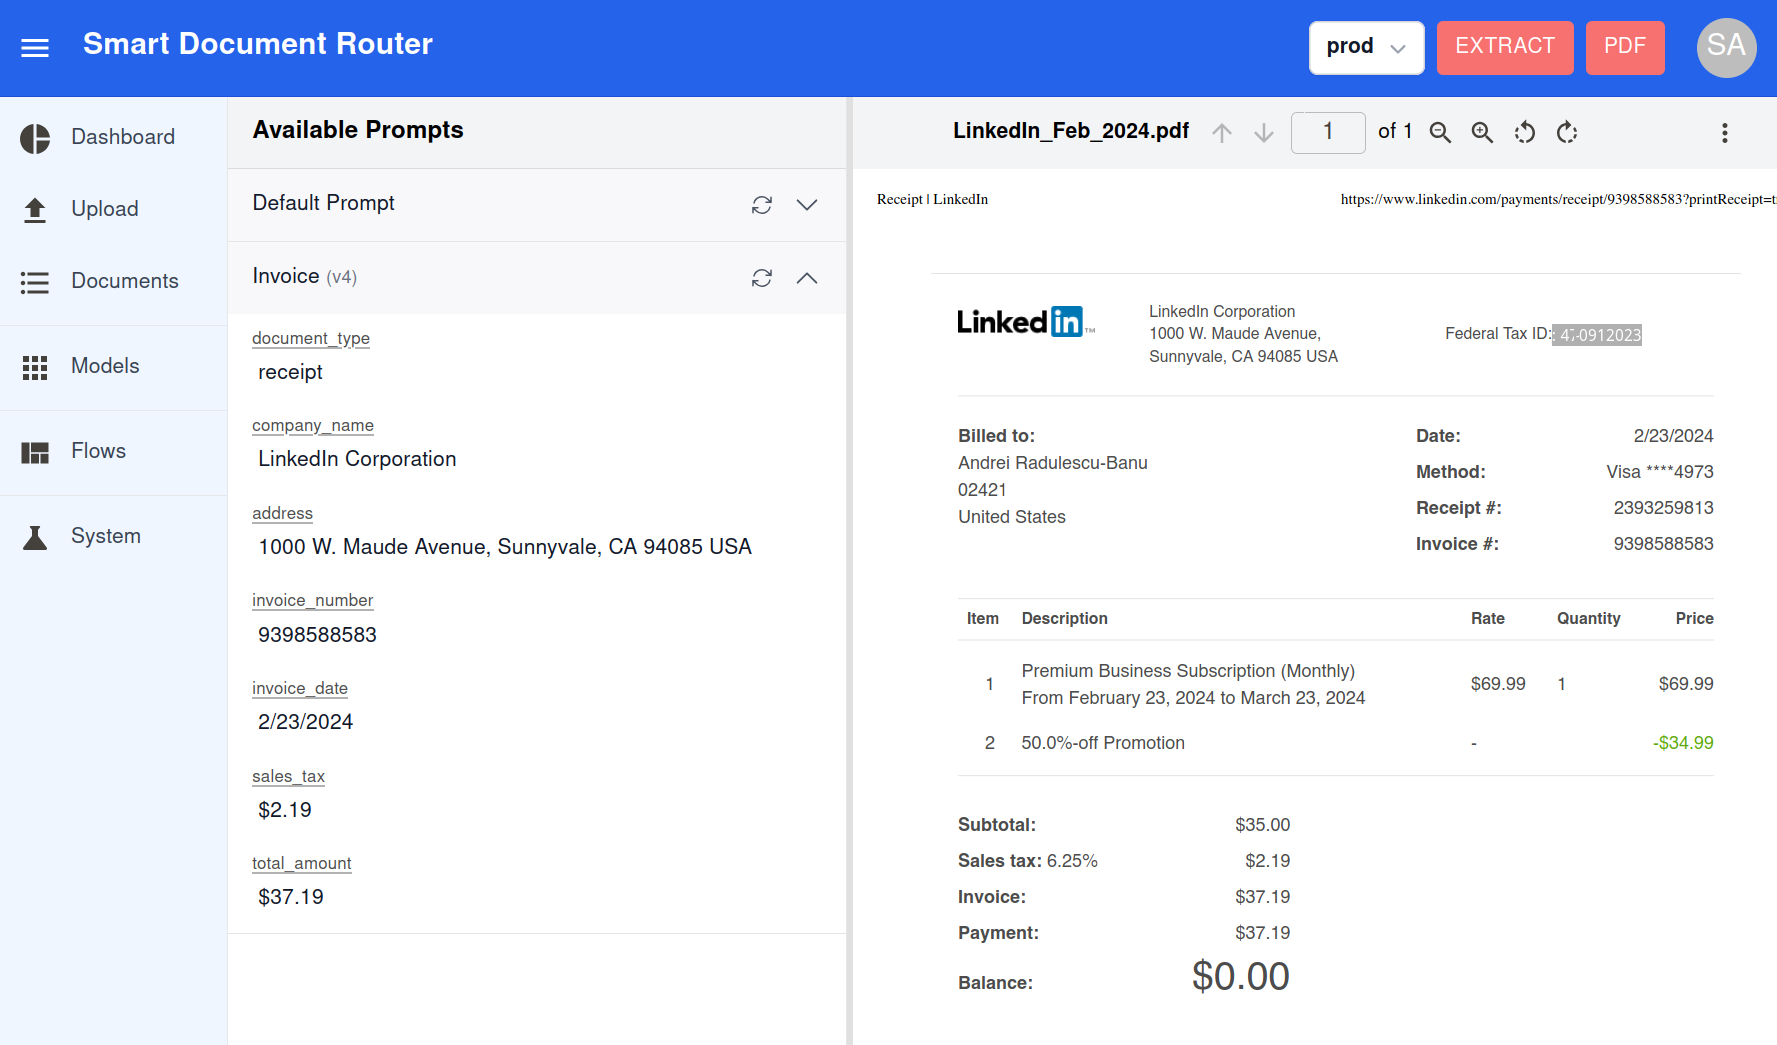
Task: Click the company_name field label
Action: 313,425
